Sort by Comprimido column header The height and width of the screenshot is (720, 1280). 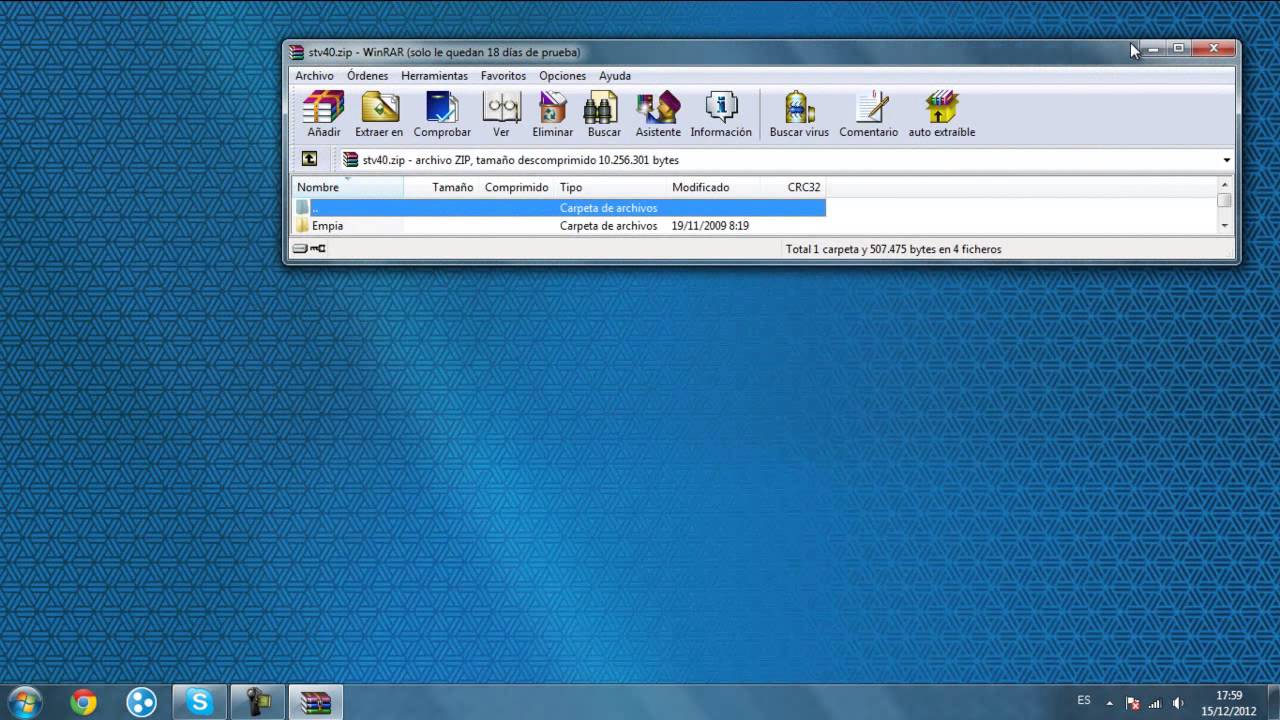click(517, 187)
